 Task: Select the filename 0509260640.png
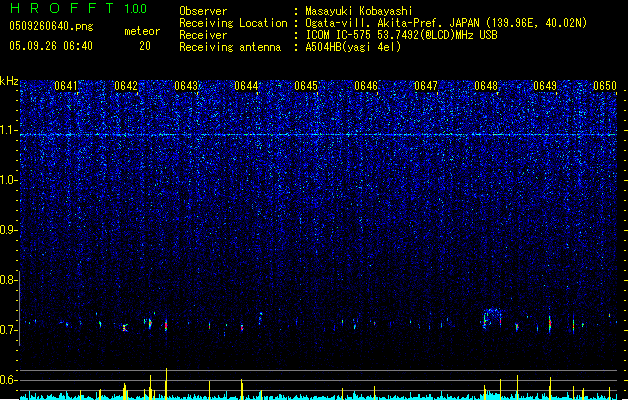51,26
